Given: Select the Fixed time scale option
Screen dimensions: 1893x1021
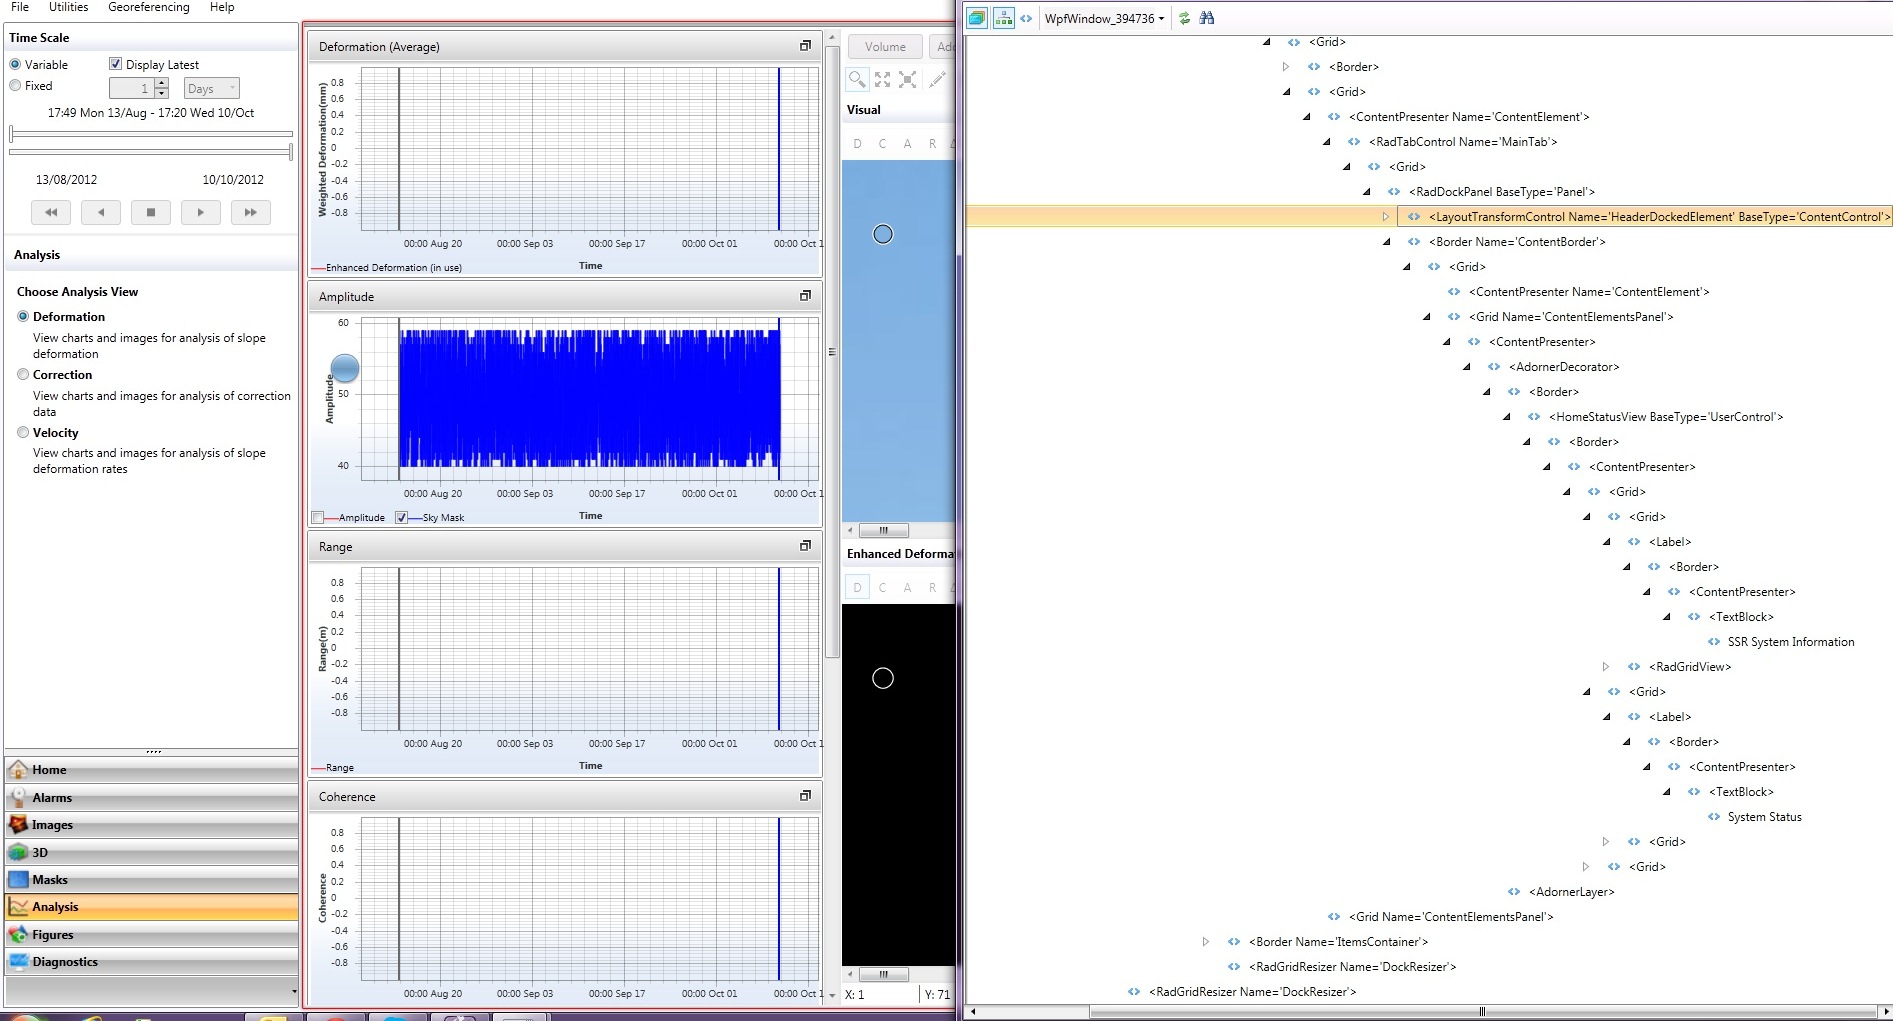Looking at the screenshot, I should pyautogui.click(x=15, y=86).
